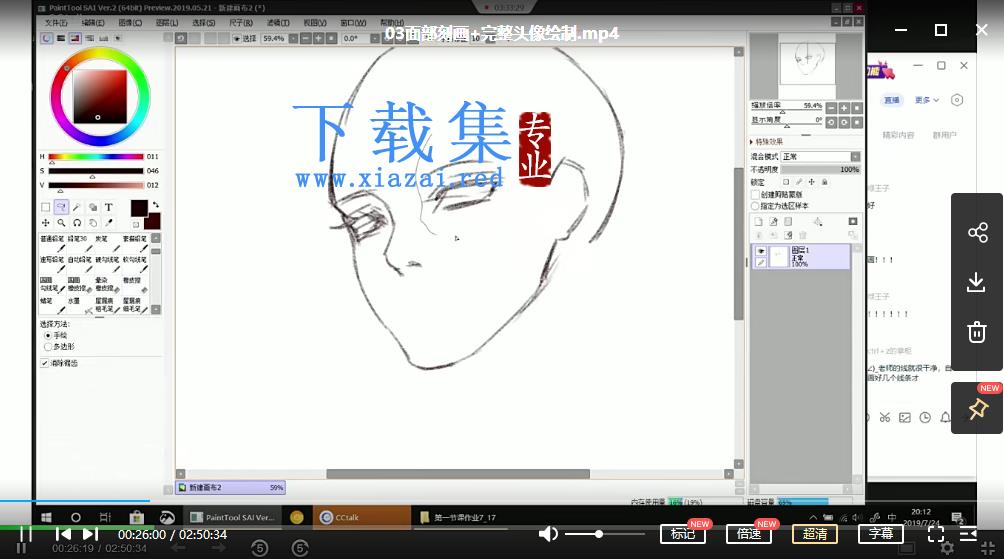
Task: Click the volume speaker icon
Action: 548,533
